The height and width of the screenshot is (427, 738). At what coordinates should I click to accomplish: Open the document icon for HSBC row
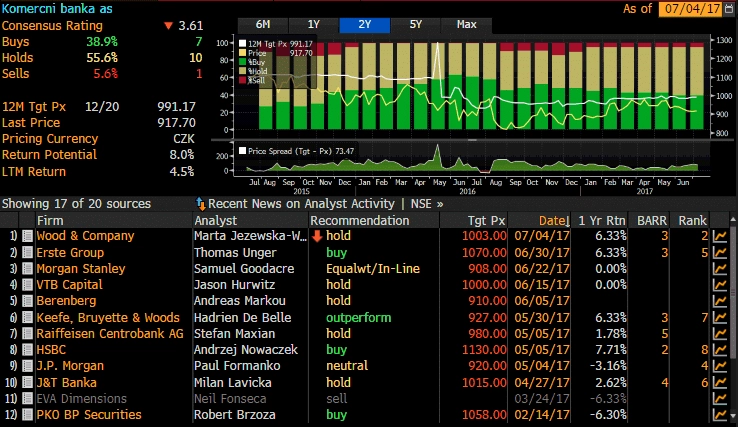27,349
